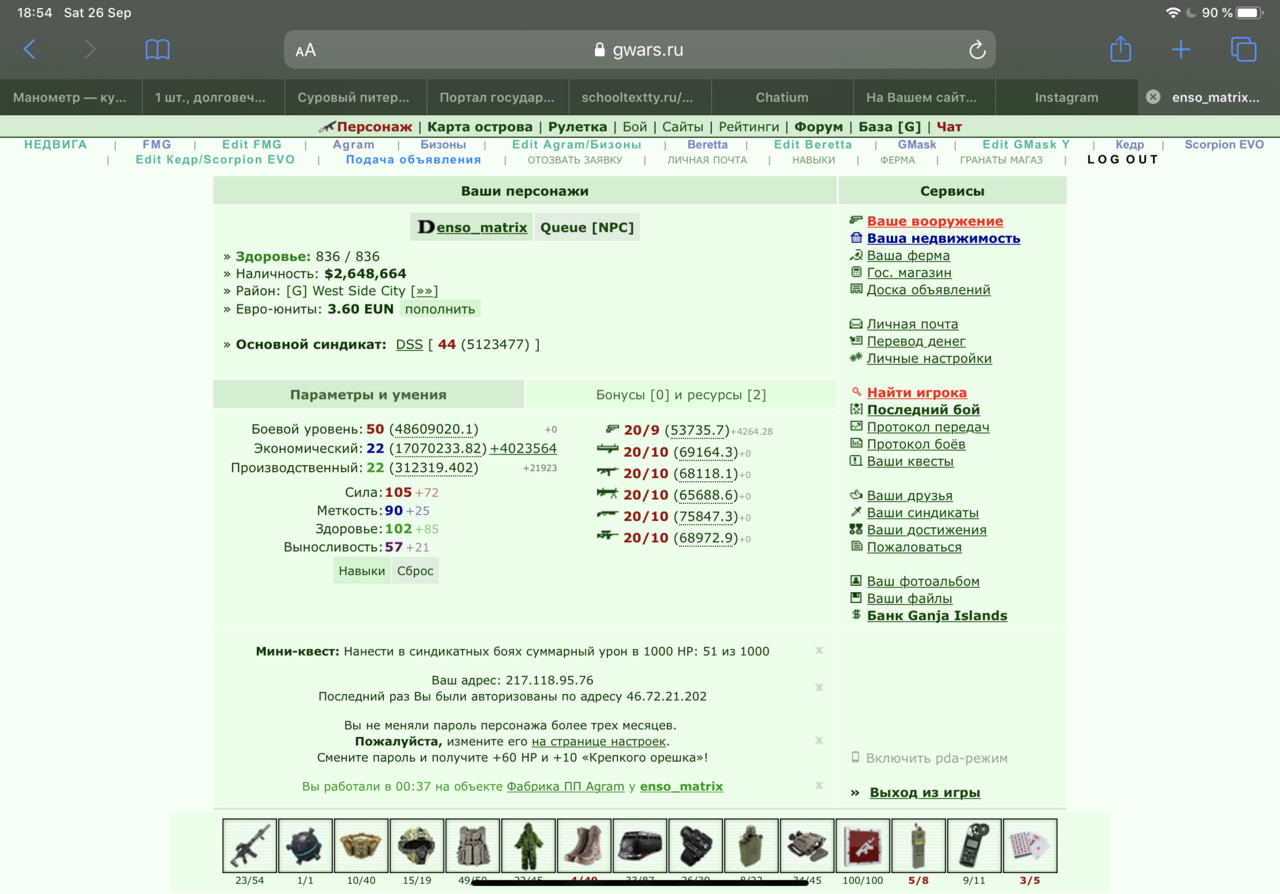Select the radio item 5/8
The height and width of the screenshot is (894, 1280).
click(x=918, y=846)
